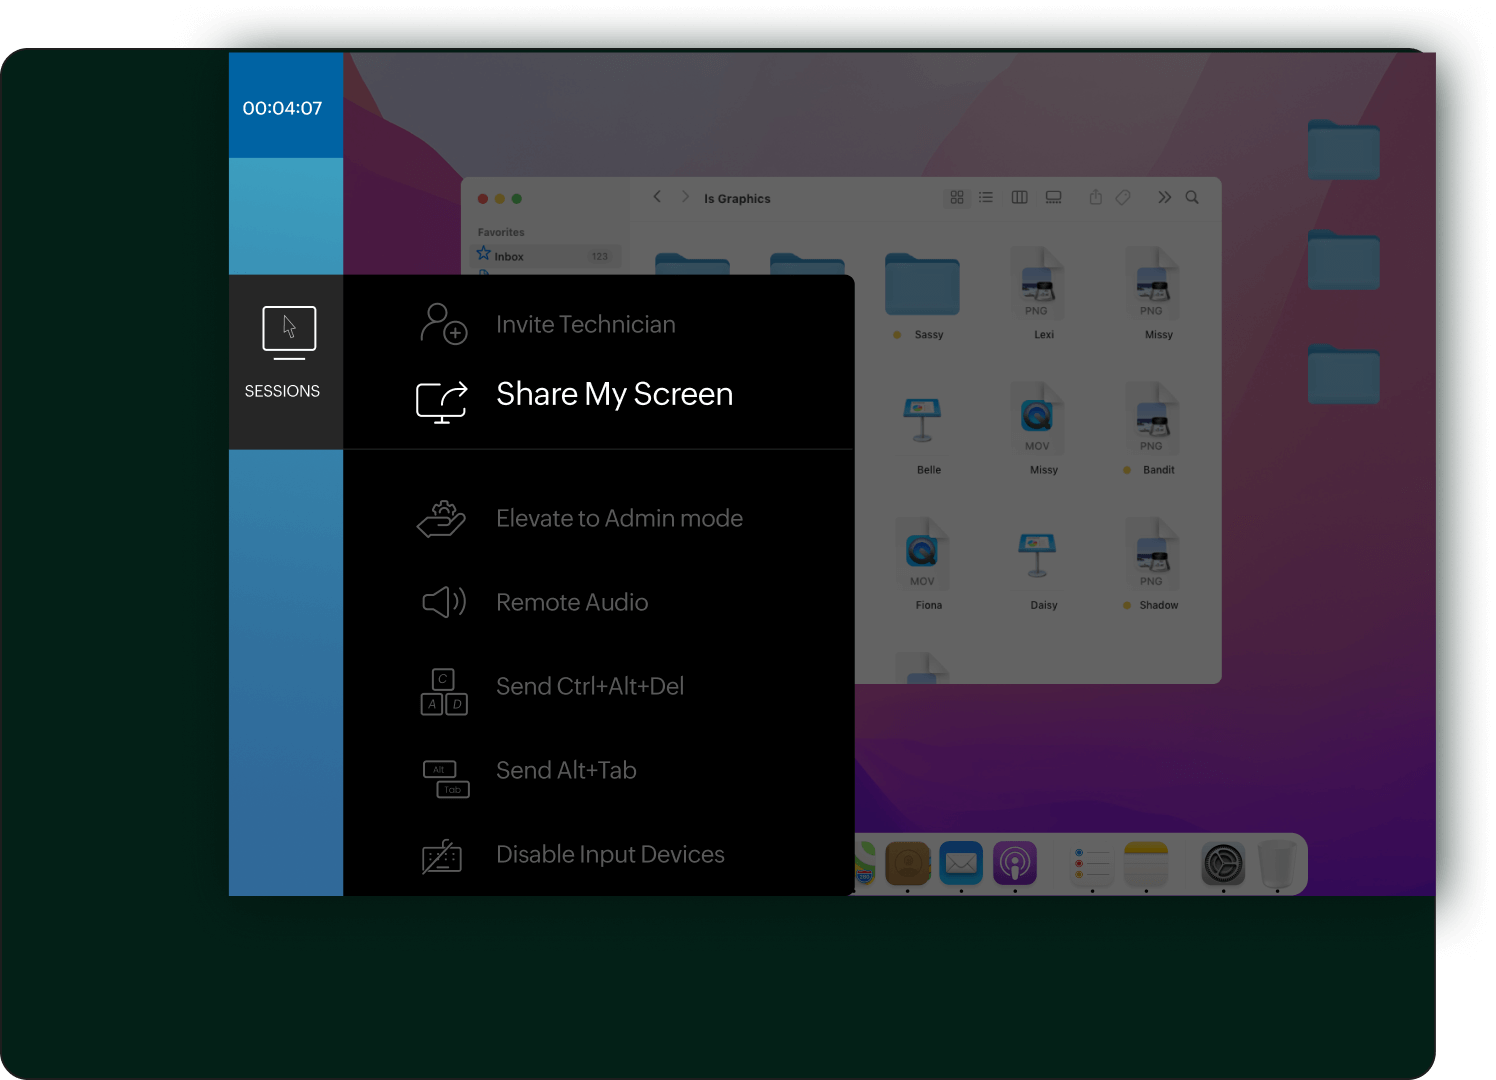Send Ctrl+Alt+Del to remote computer
Image resolution: width=1496 pixels, height=1080 pixels.
click(x=590, y=686)
